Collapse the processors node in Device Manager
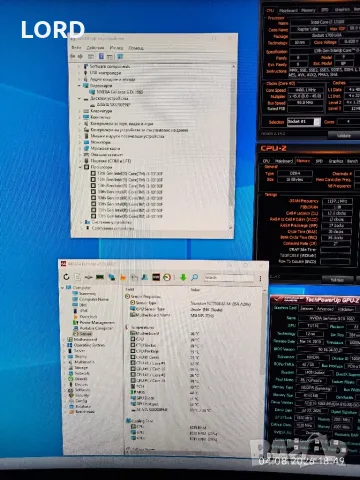 [81, 167]
